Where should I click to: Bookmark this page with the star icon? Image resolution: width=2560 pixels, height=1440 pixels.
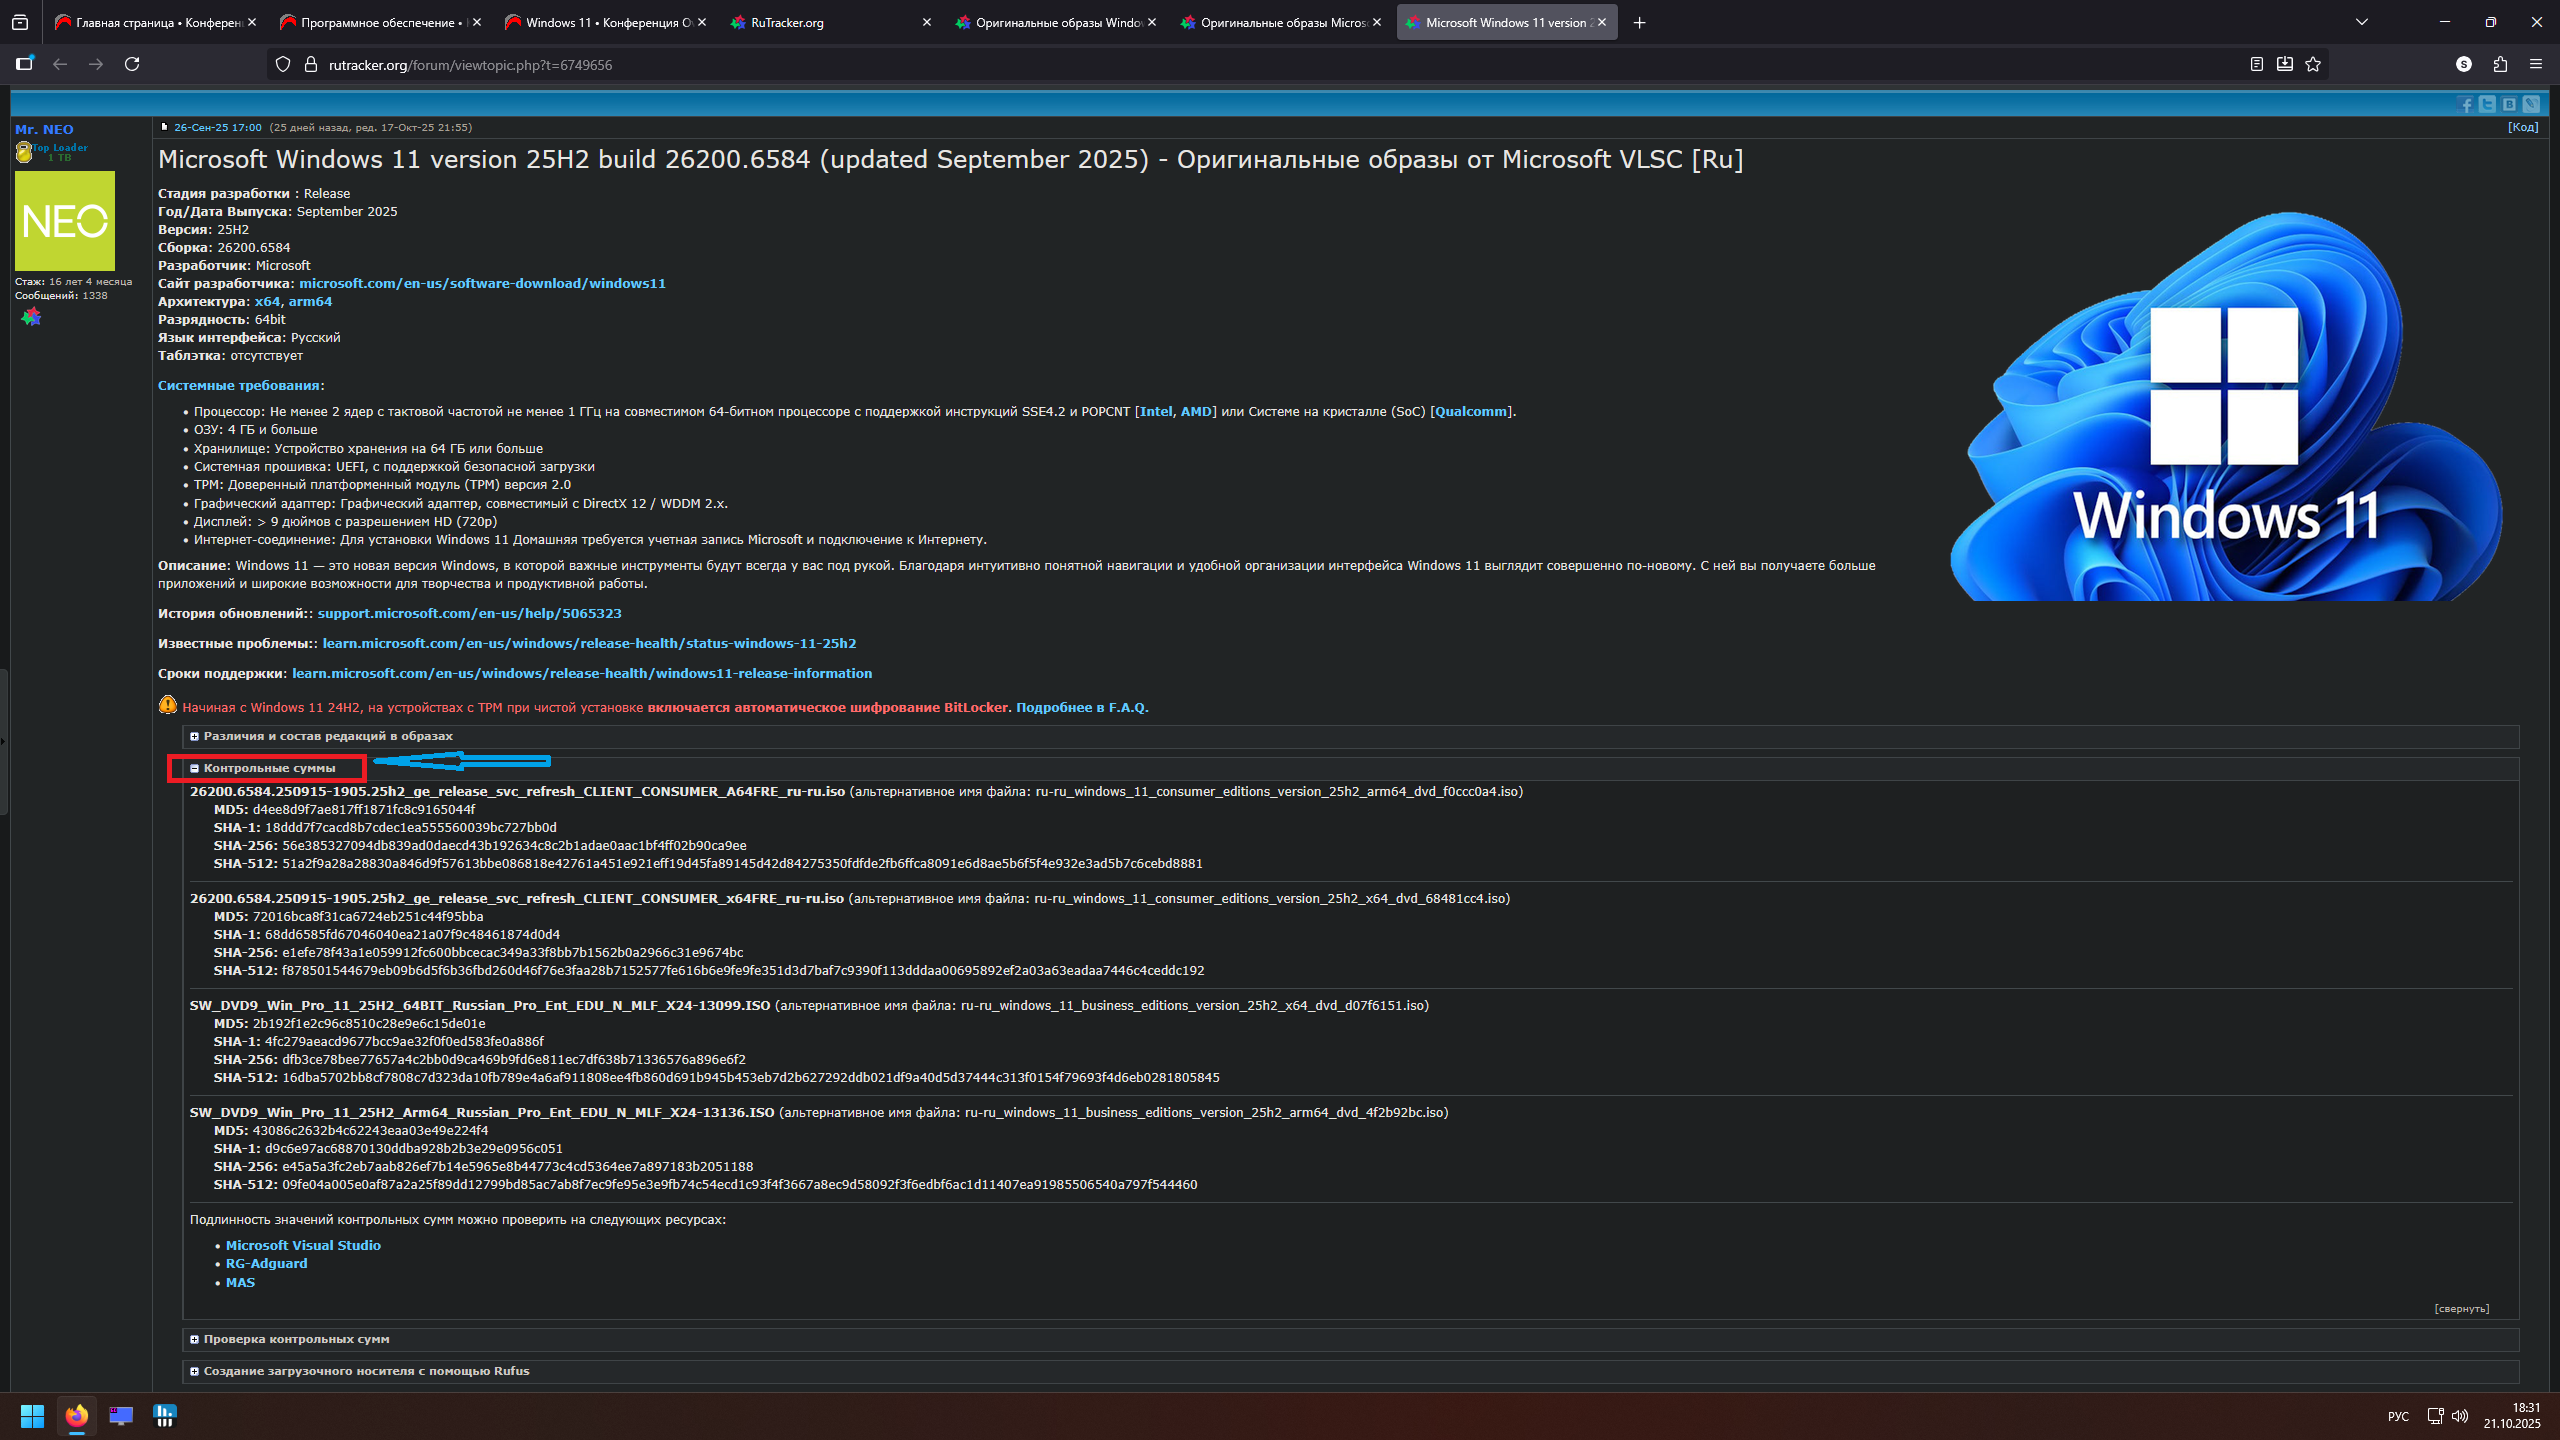tap(2313, 64)
